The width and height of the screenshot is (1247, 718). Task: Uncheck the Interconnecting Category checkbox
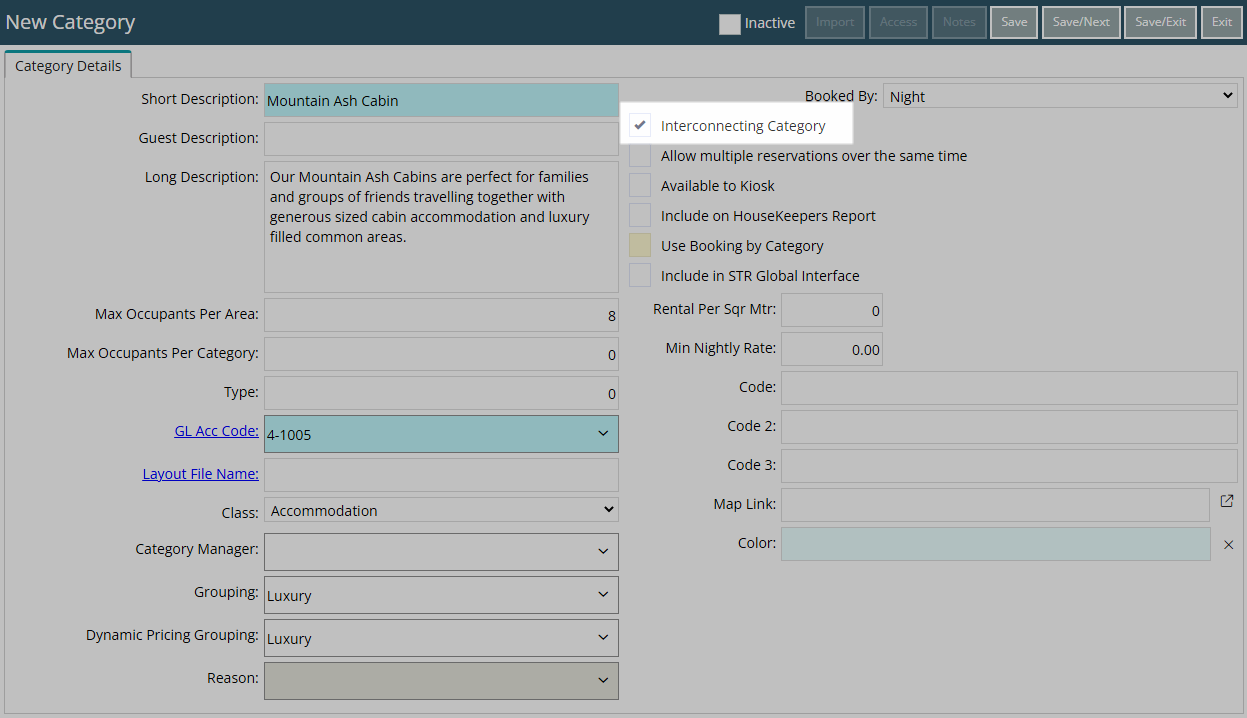(x=640, y=126)
